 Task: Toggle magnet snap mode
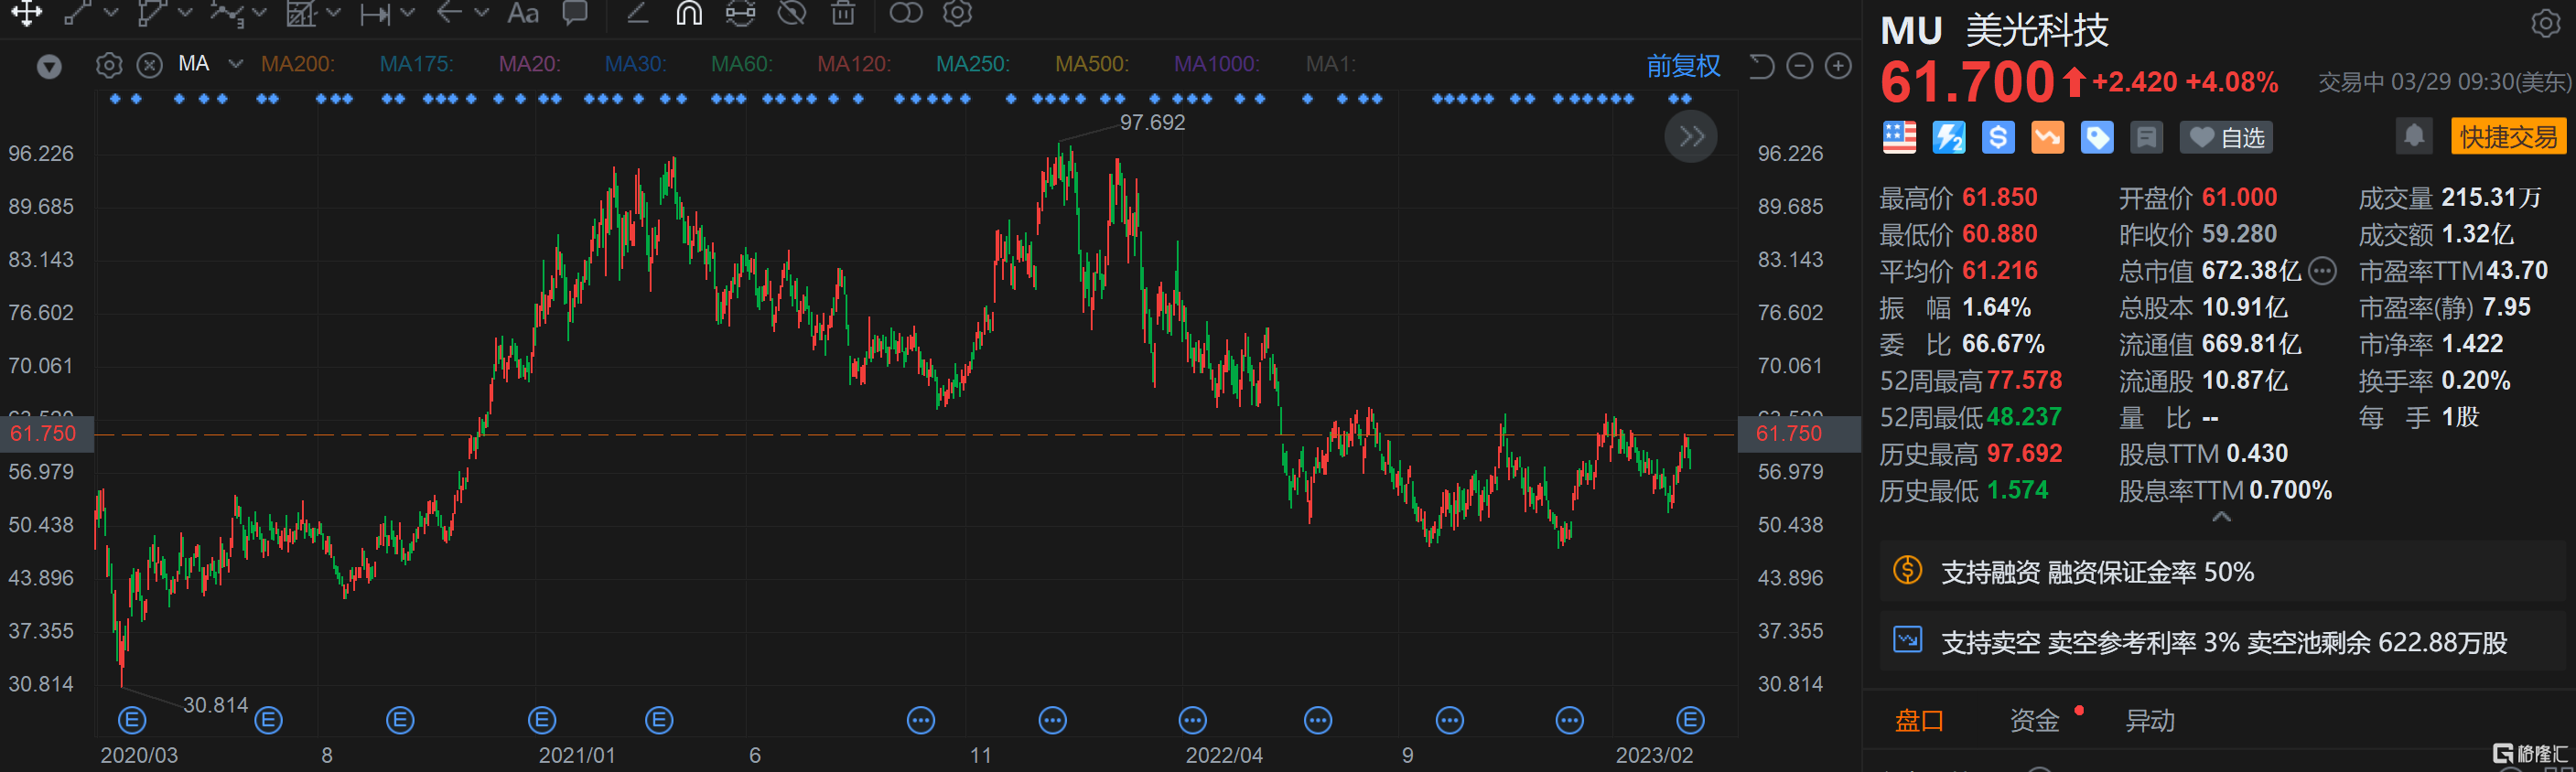689,13
